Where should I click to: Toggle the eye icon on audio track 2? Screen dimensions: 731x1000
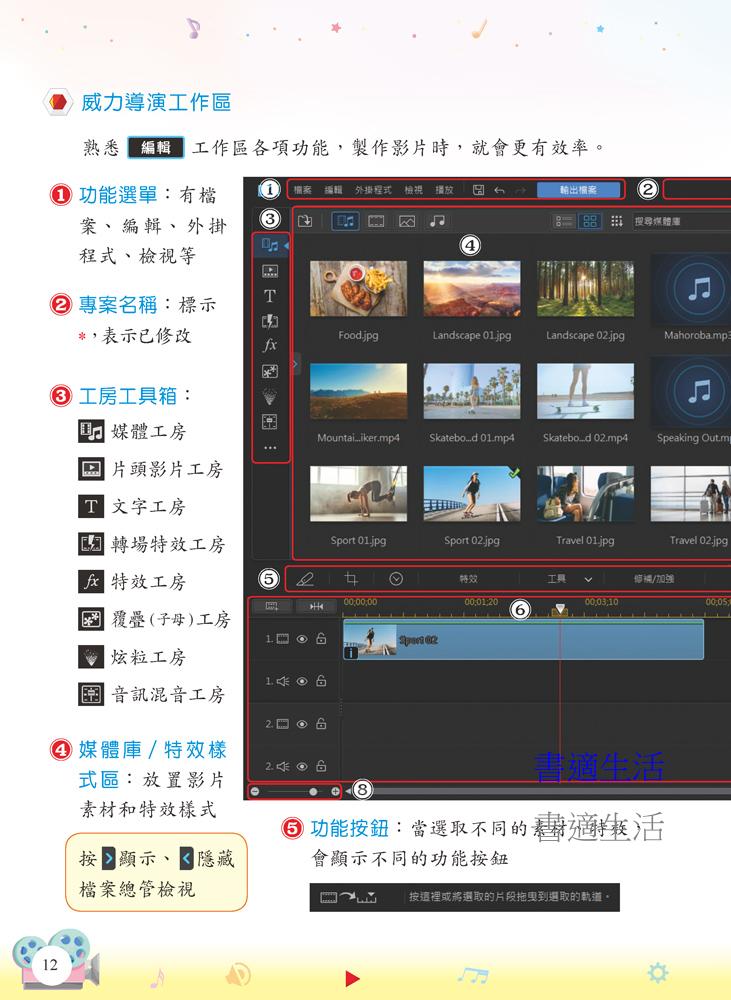302,766
